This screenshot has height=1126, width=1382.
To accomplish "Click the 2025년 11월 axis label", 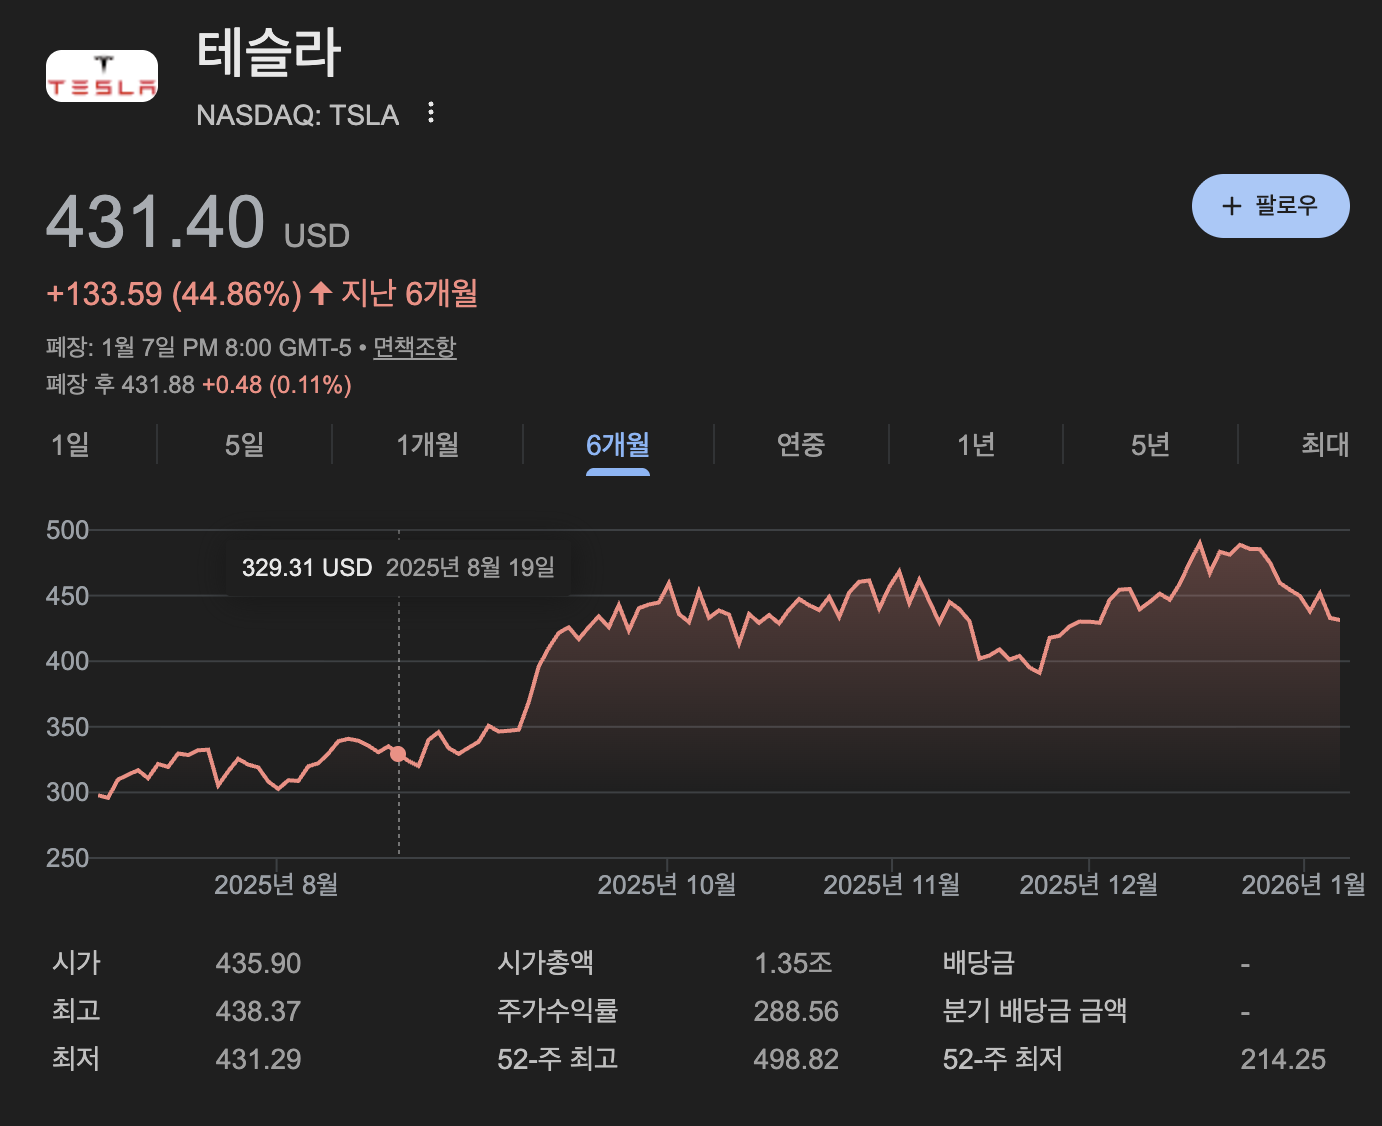I will coord(892,885).
